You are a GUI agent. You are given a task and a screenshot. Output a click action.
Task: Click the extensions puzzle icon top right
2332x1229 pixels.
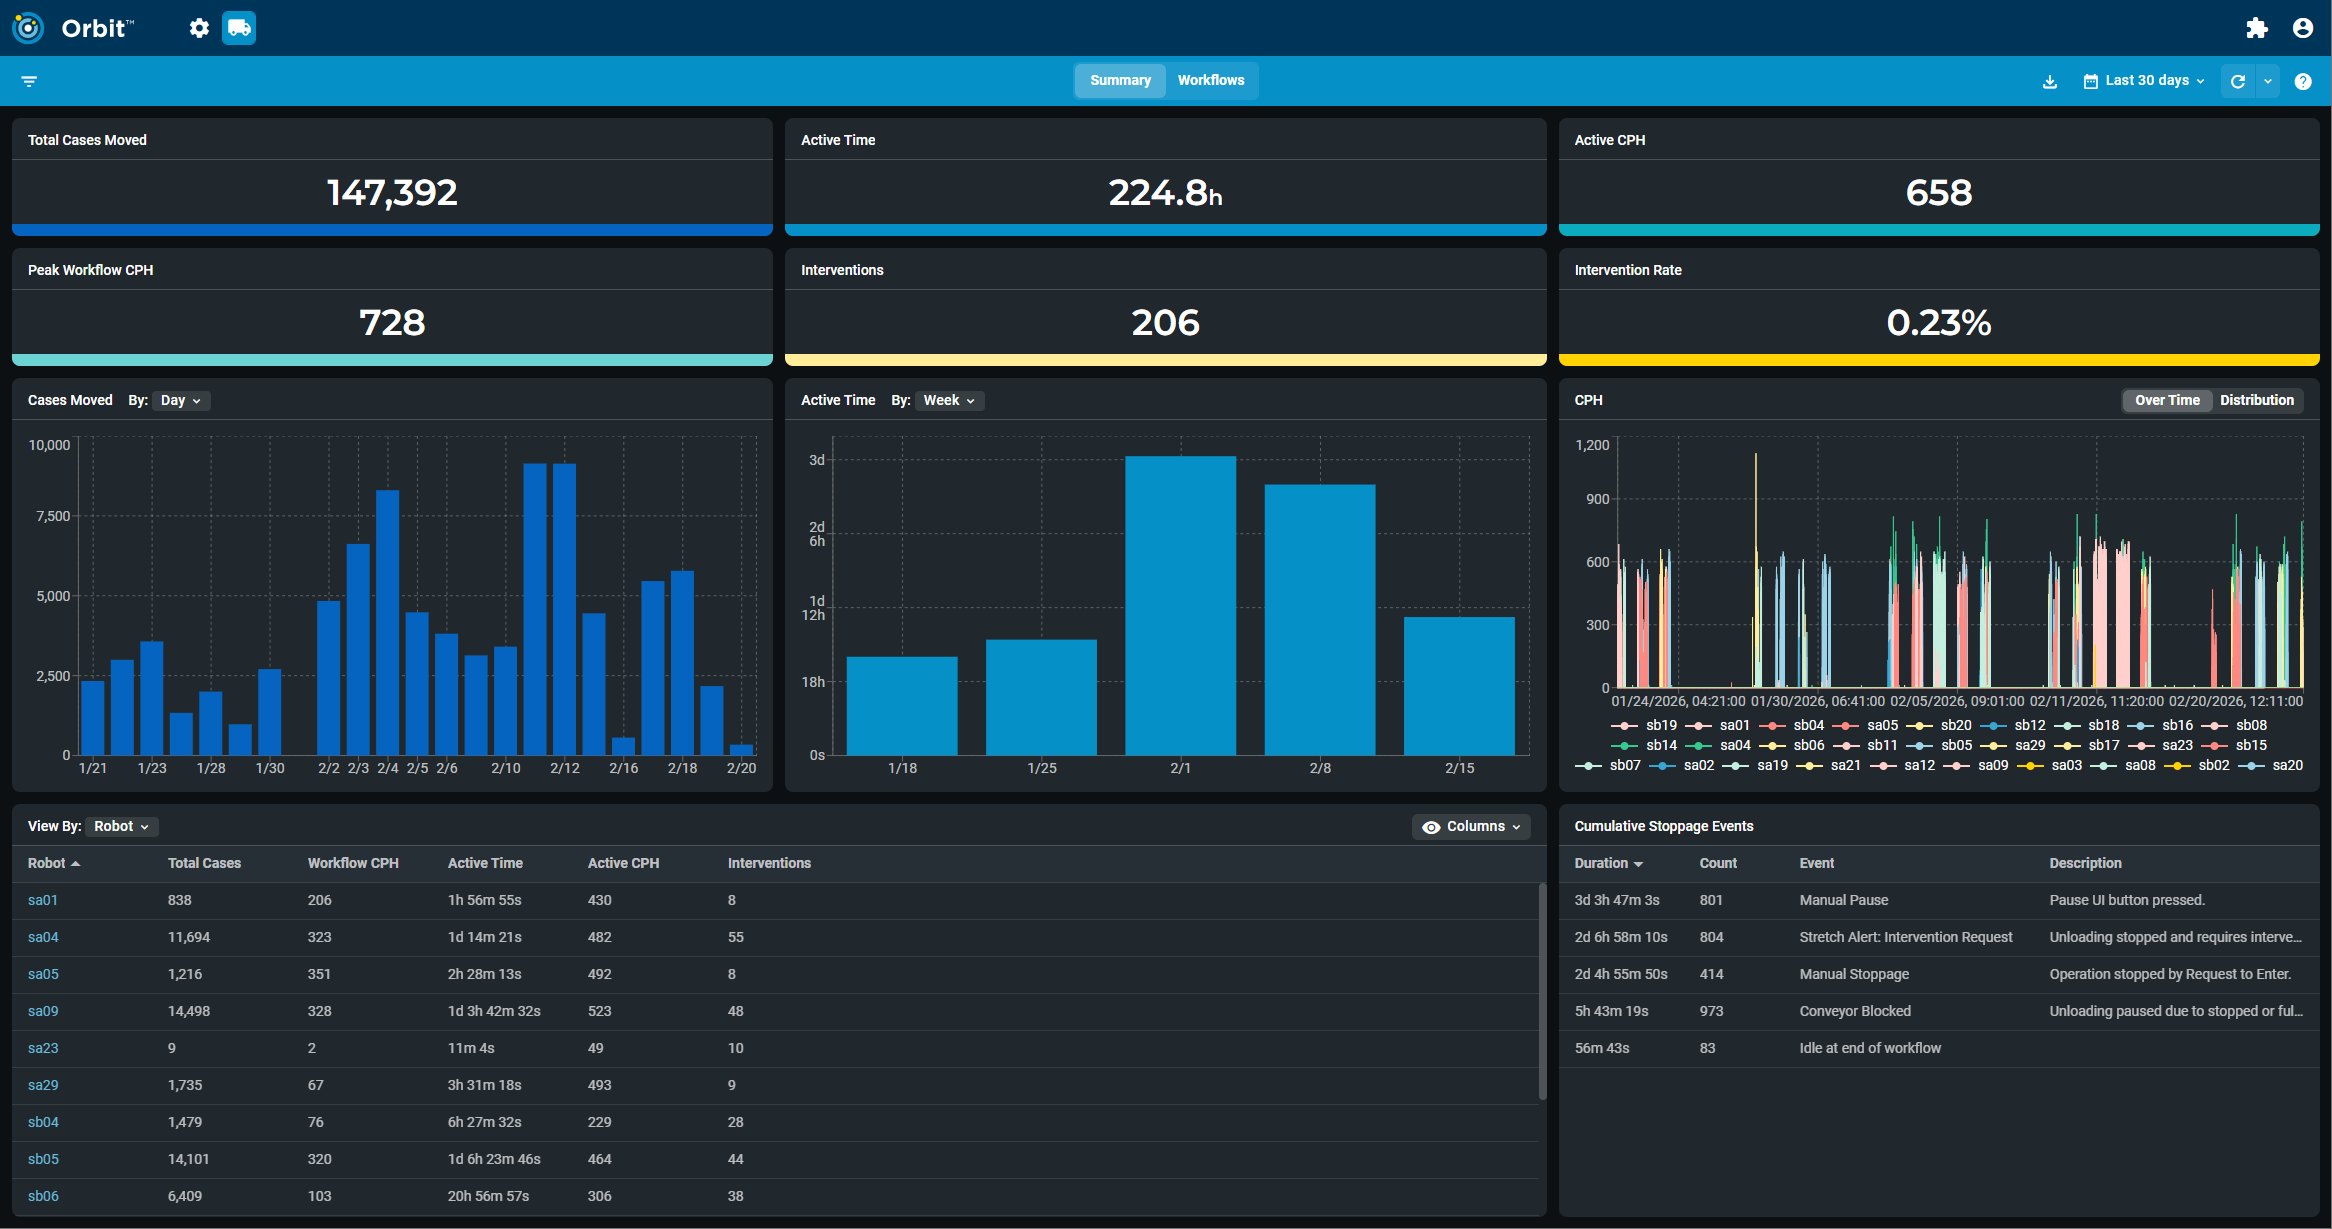[2257, 28]
